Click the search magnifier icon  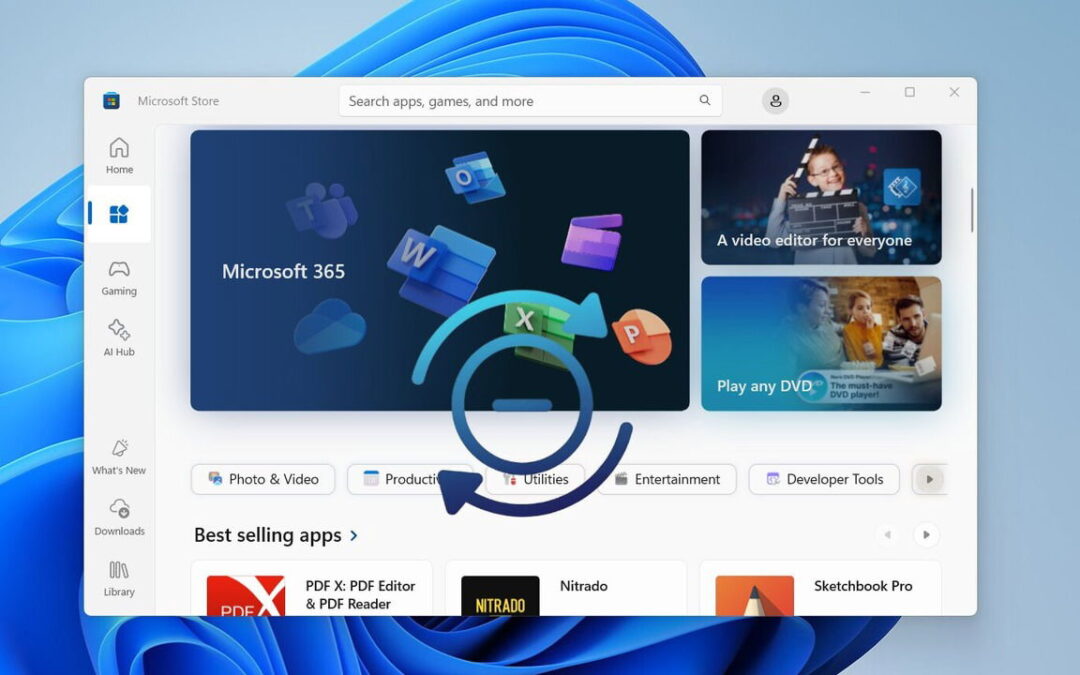click(704, 101)
